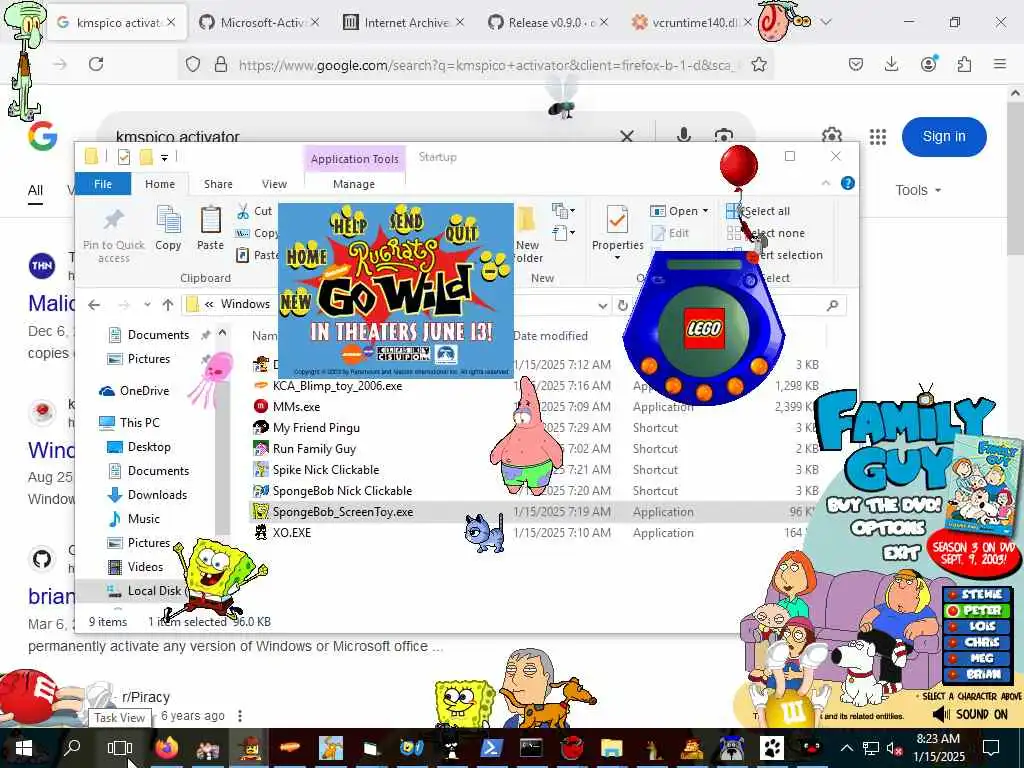
Task: Click the Windows Start button
Action: pyautogui.click(x=24, y=748)
